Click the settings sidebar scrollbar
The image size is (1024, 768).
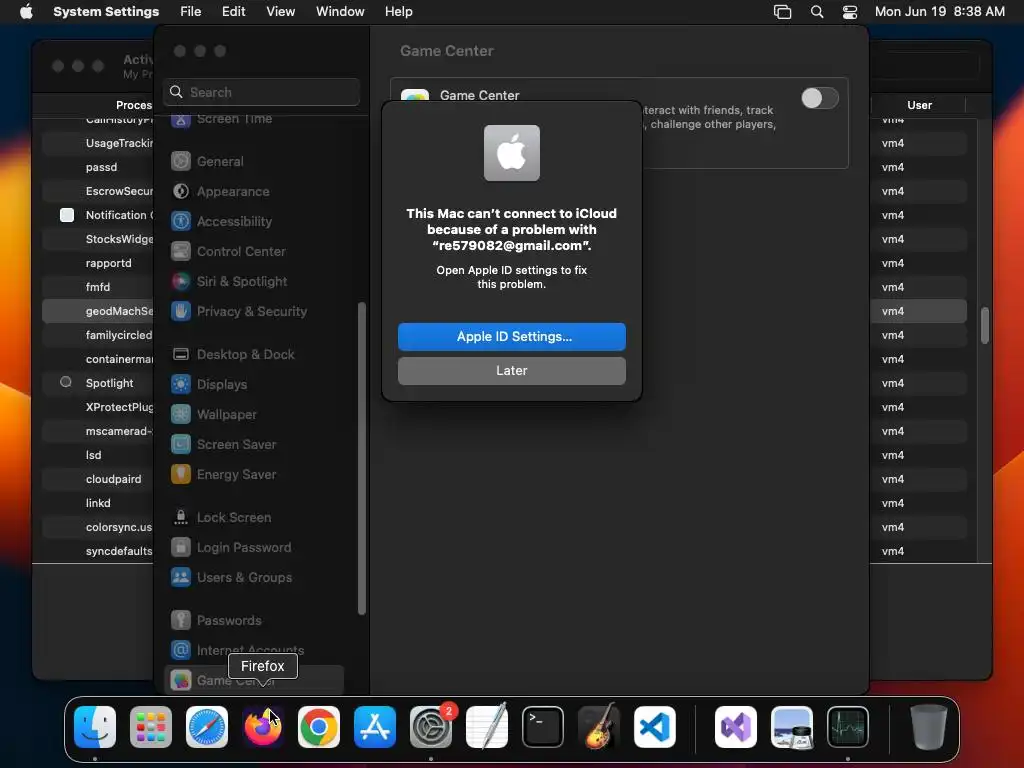[x=361, y=458]
